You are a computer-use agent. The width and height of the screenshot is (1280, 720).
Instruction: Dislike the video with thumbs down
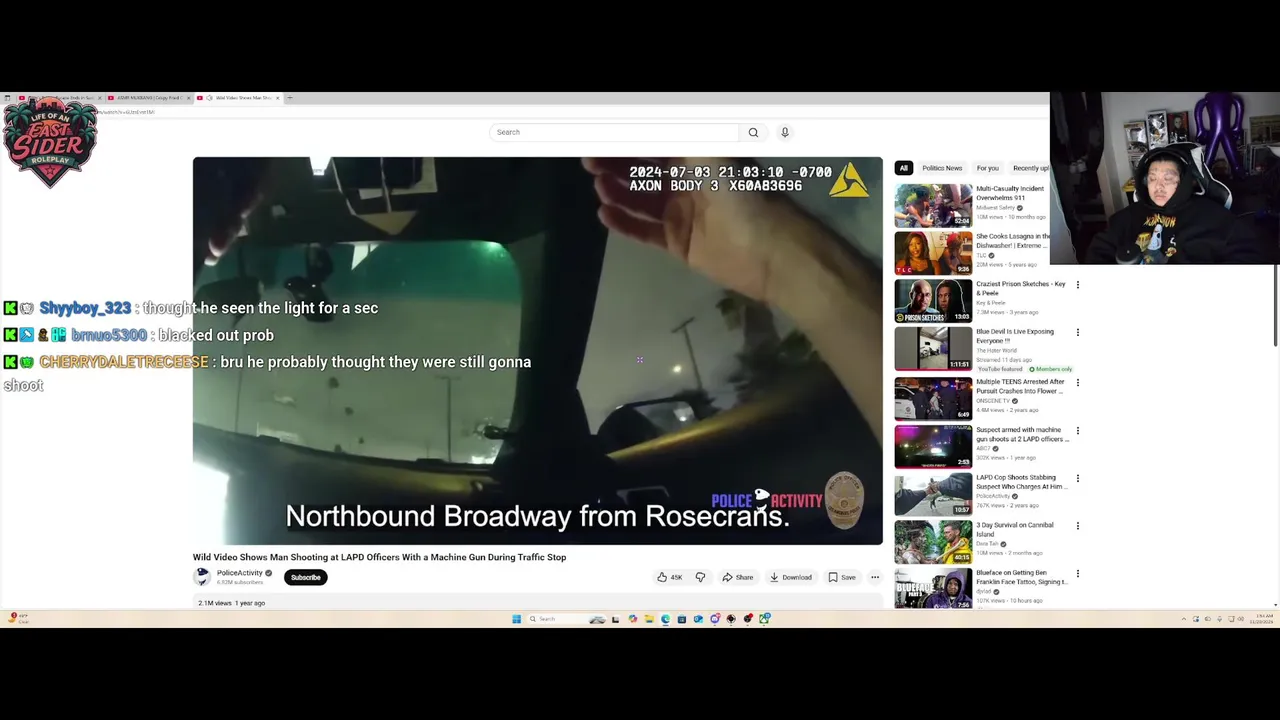700,577
